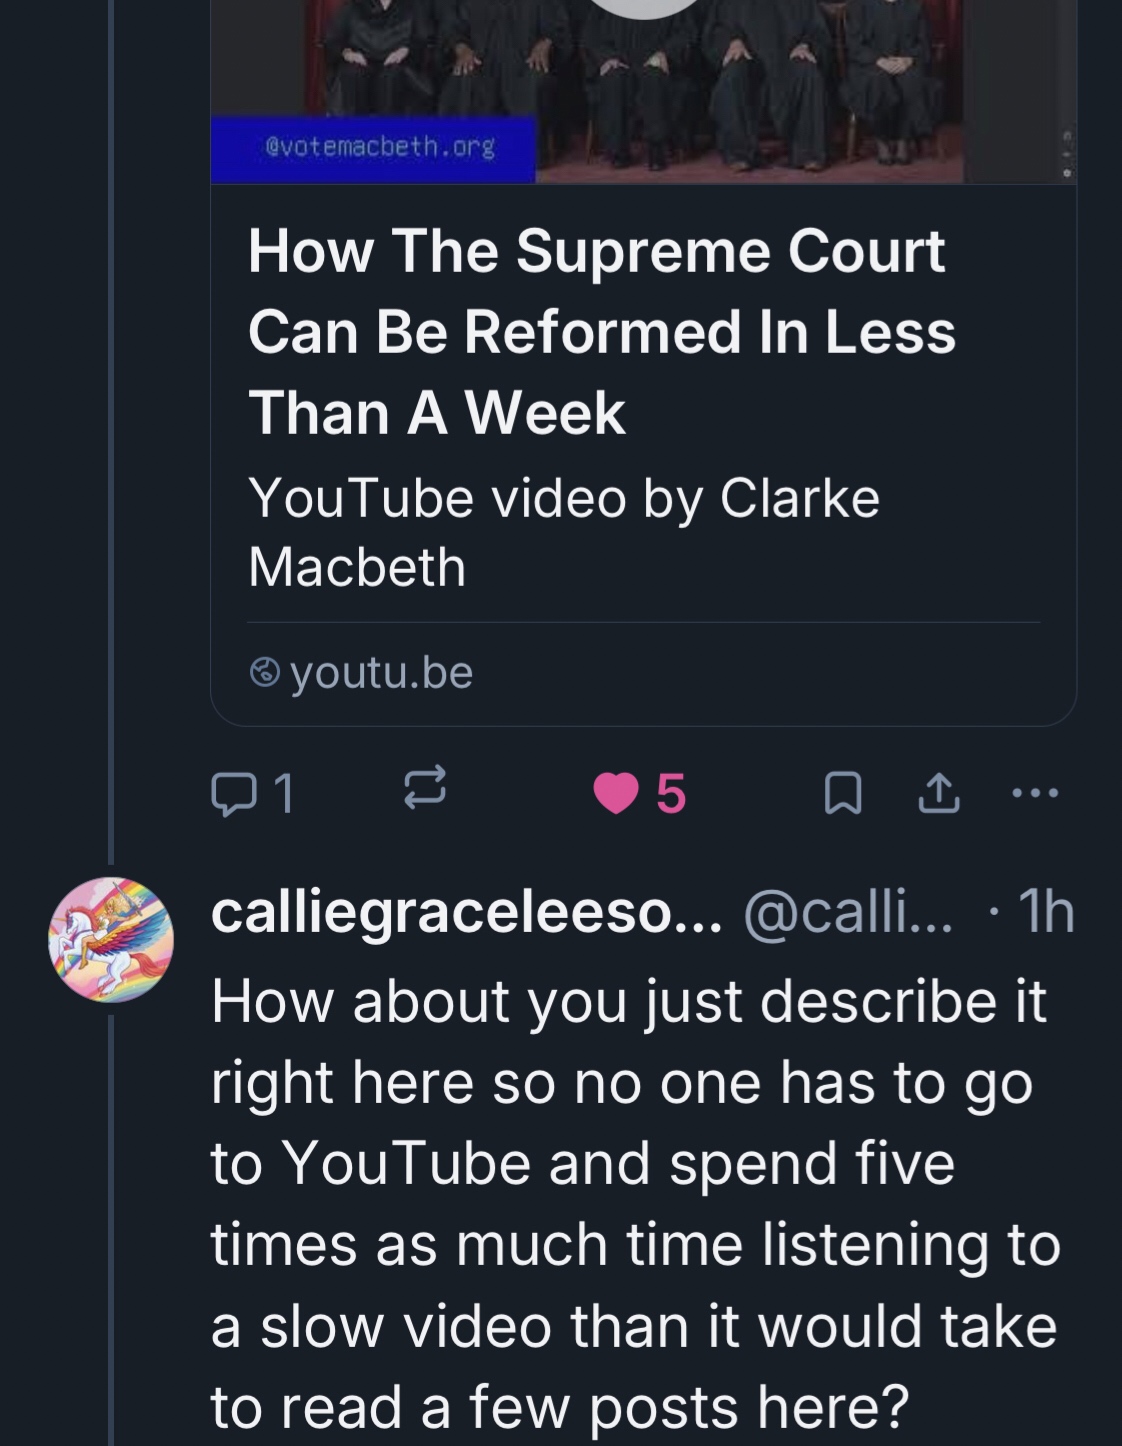This screenshot has width=1122, height=1446.
Task: Unlike the post via pink heart
Action: point(615,794)
